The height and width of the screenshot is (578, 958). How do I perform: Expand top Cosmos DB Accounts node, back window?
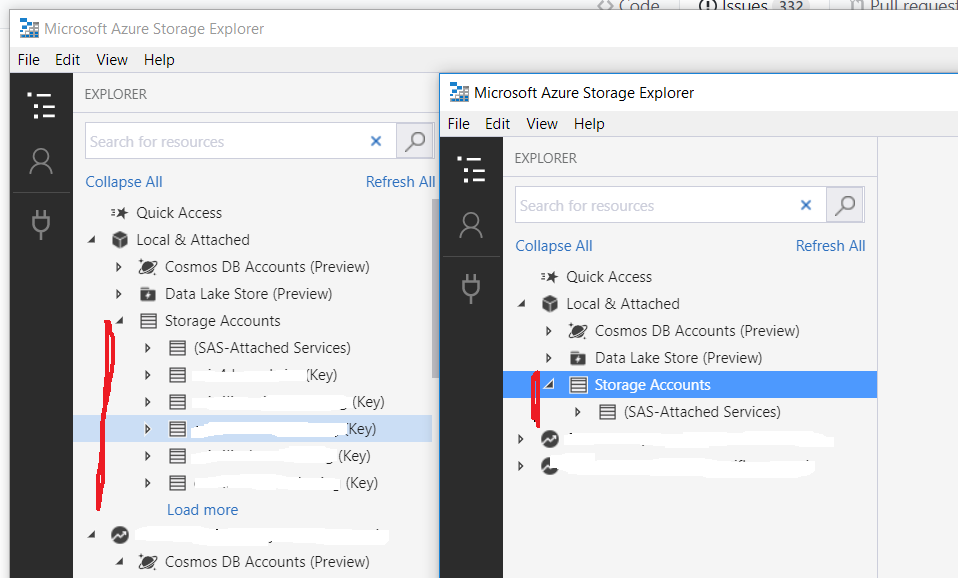119,267
